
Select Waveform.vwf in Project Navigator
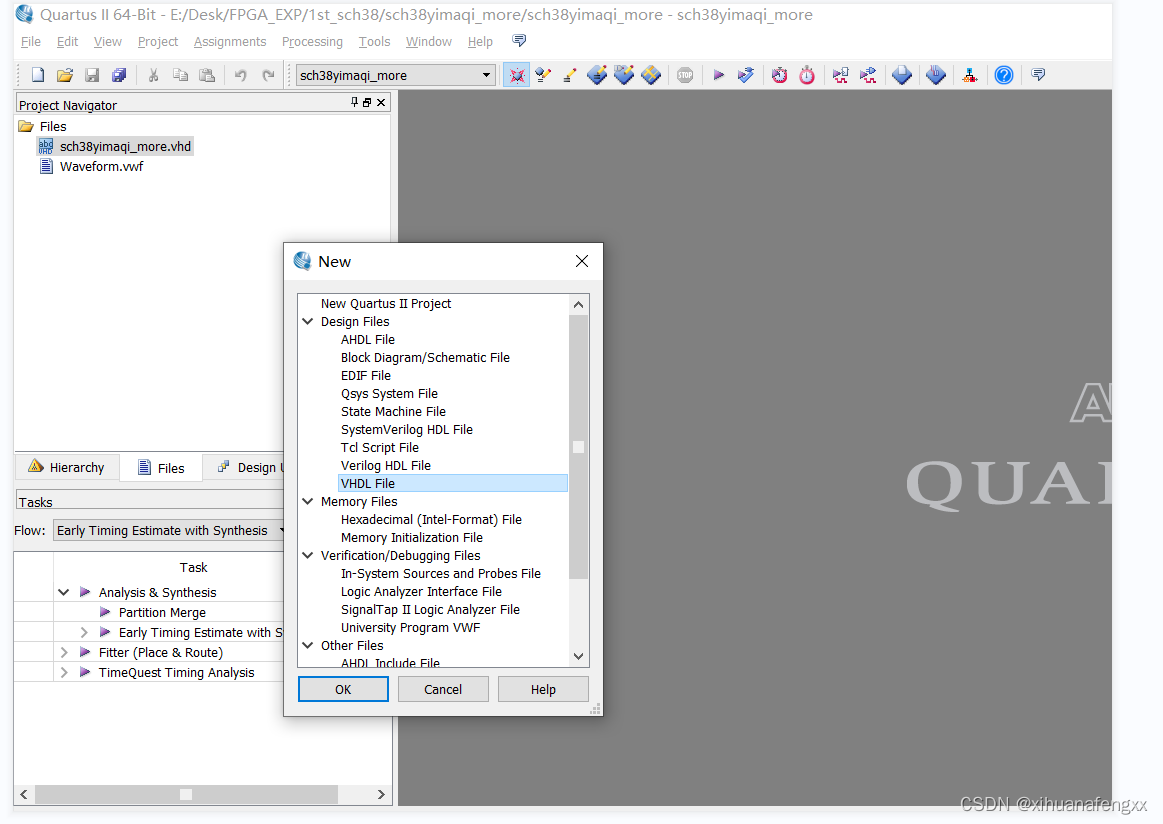tap(102, 166)
